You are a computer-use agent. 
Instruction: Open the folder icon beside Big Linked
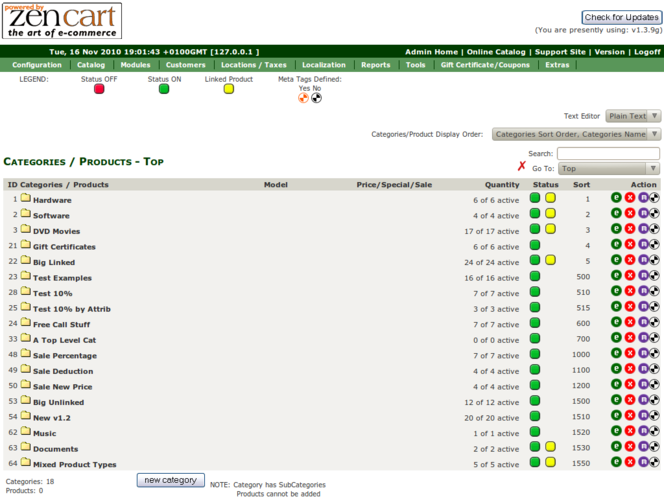(x=25, y=261)
